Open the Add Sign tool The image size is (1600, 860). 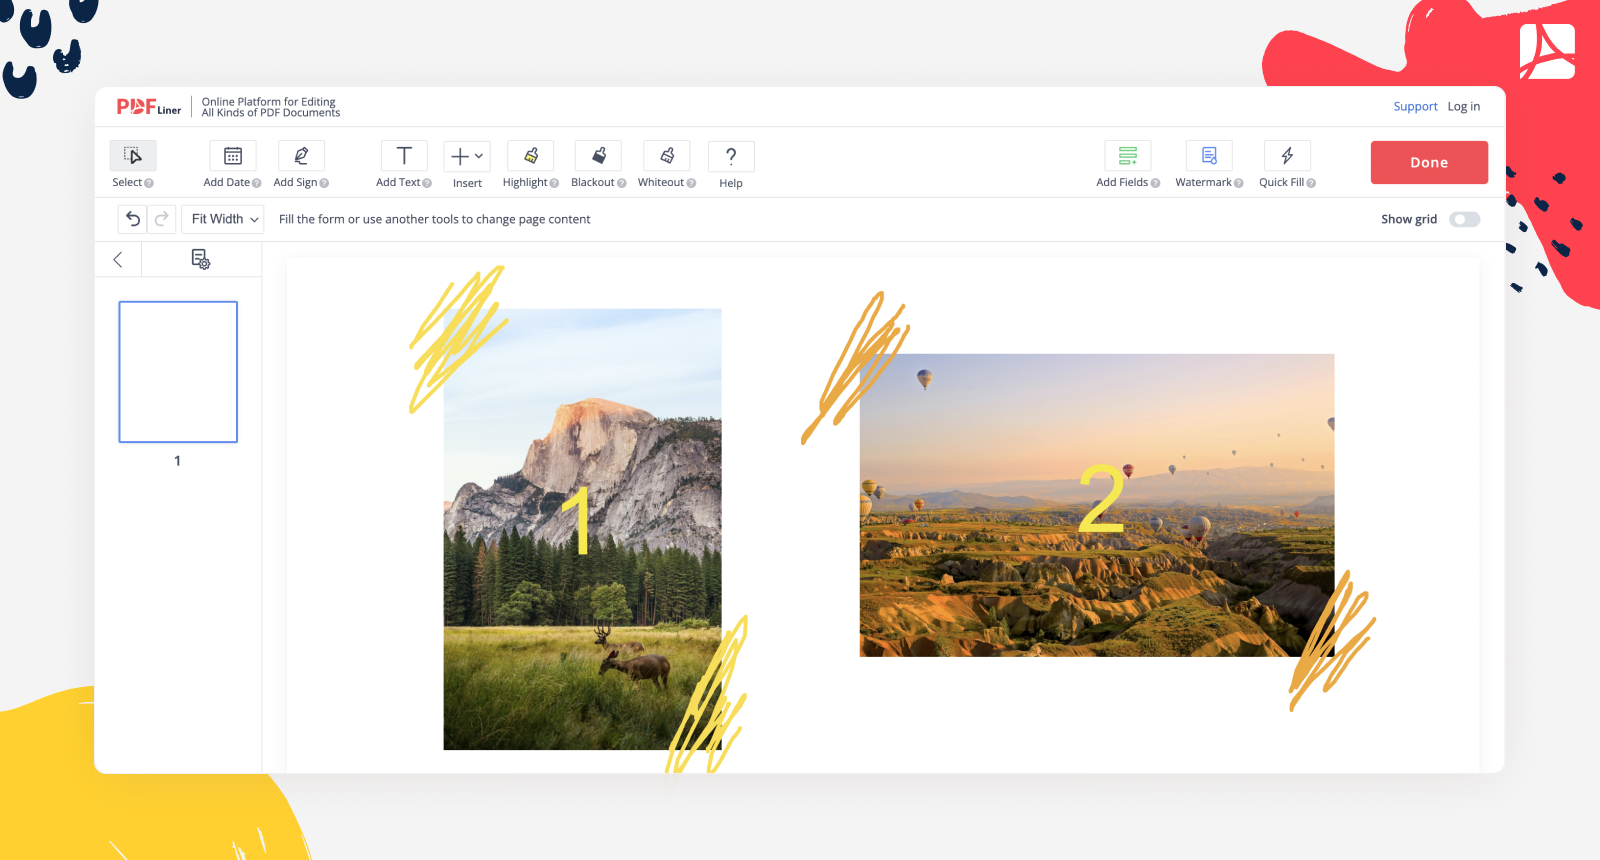(301, 156)
